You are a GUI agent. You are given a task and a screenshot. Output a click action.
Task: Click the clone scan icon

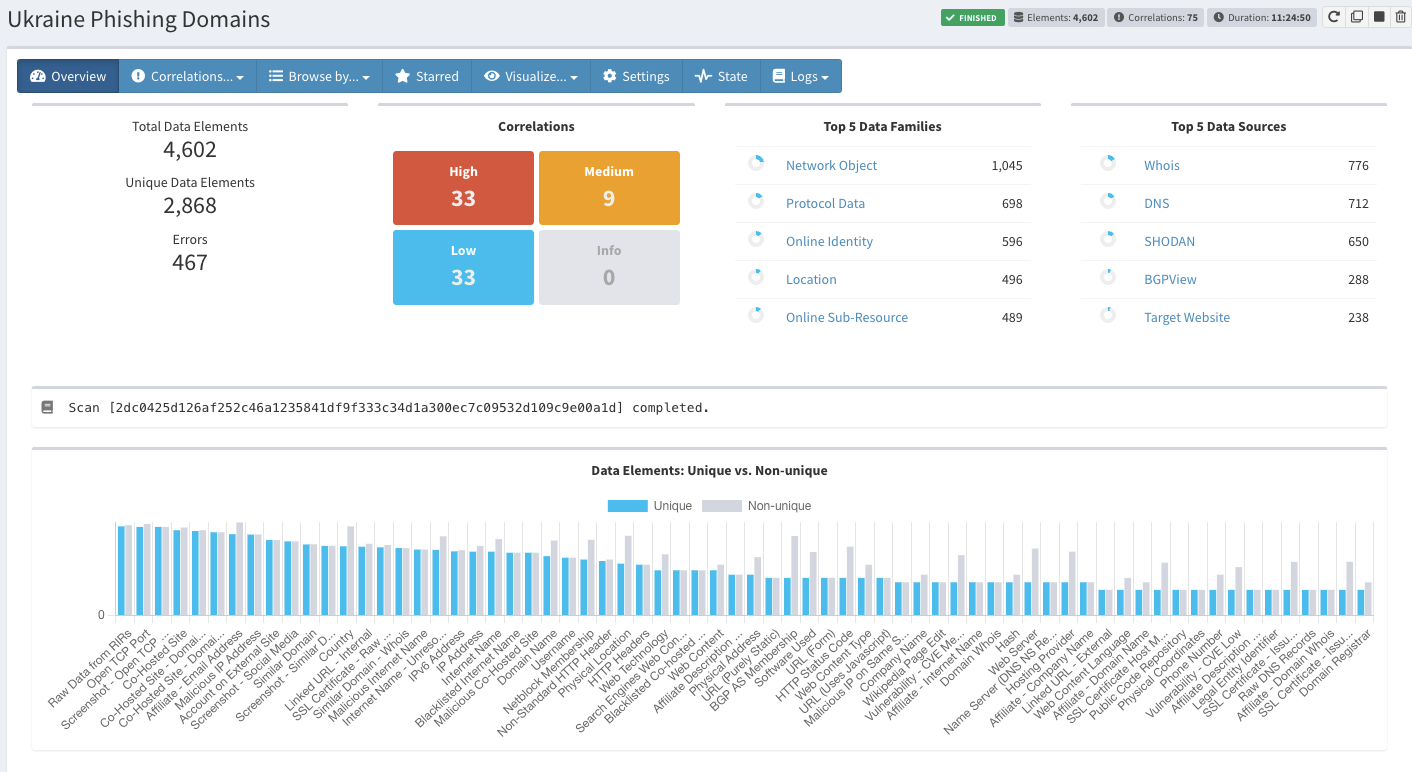tap(1356, 17)
